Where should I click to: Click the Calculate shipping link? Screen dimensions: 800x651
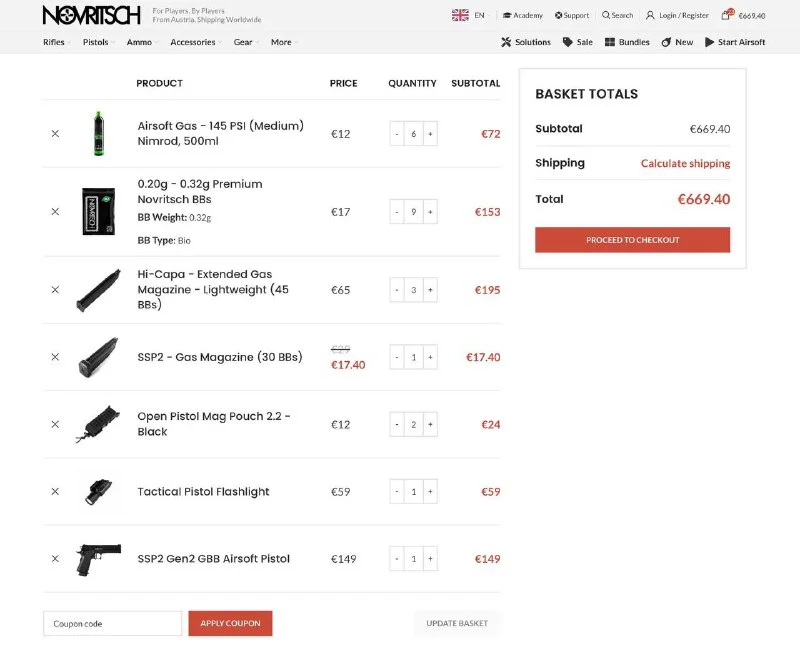pos(685,164)
